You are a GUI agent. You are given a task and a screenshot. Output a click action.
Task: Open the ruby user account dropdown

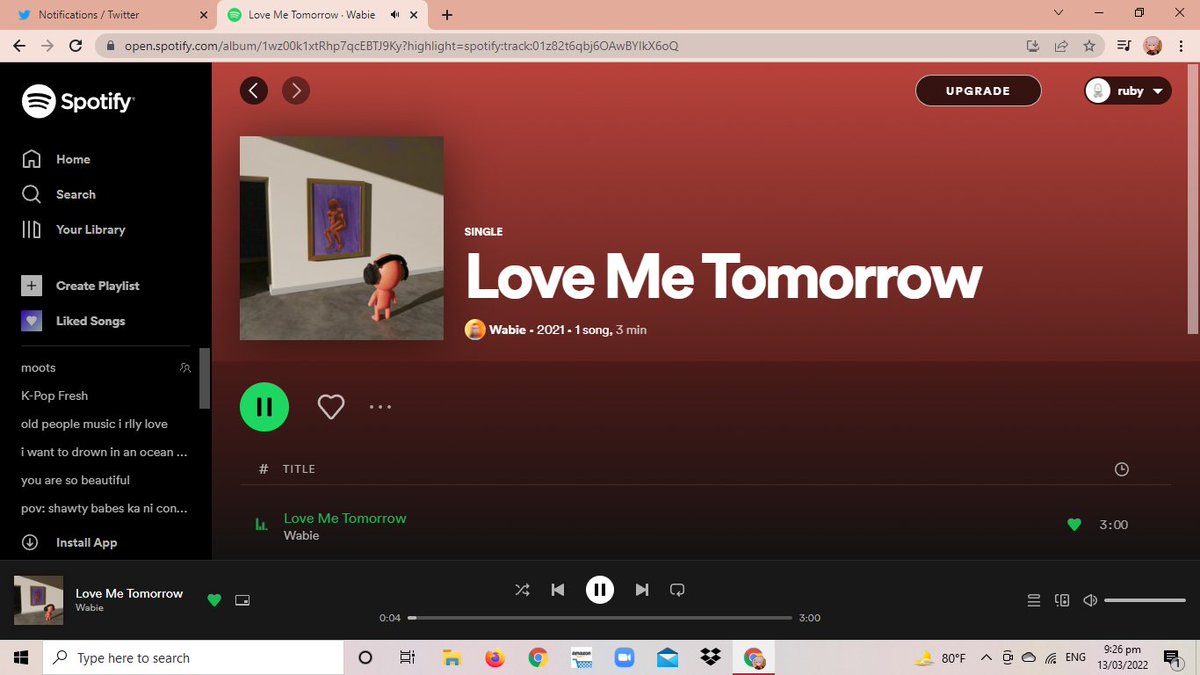pyautogui.click(x=1128, y=91)
